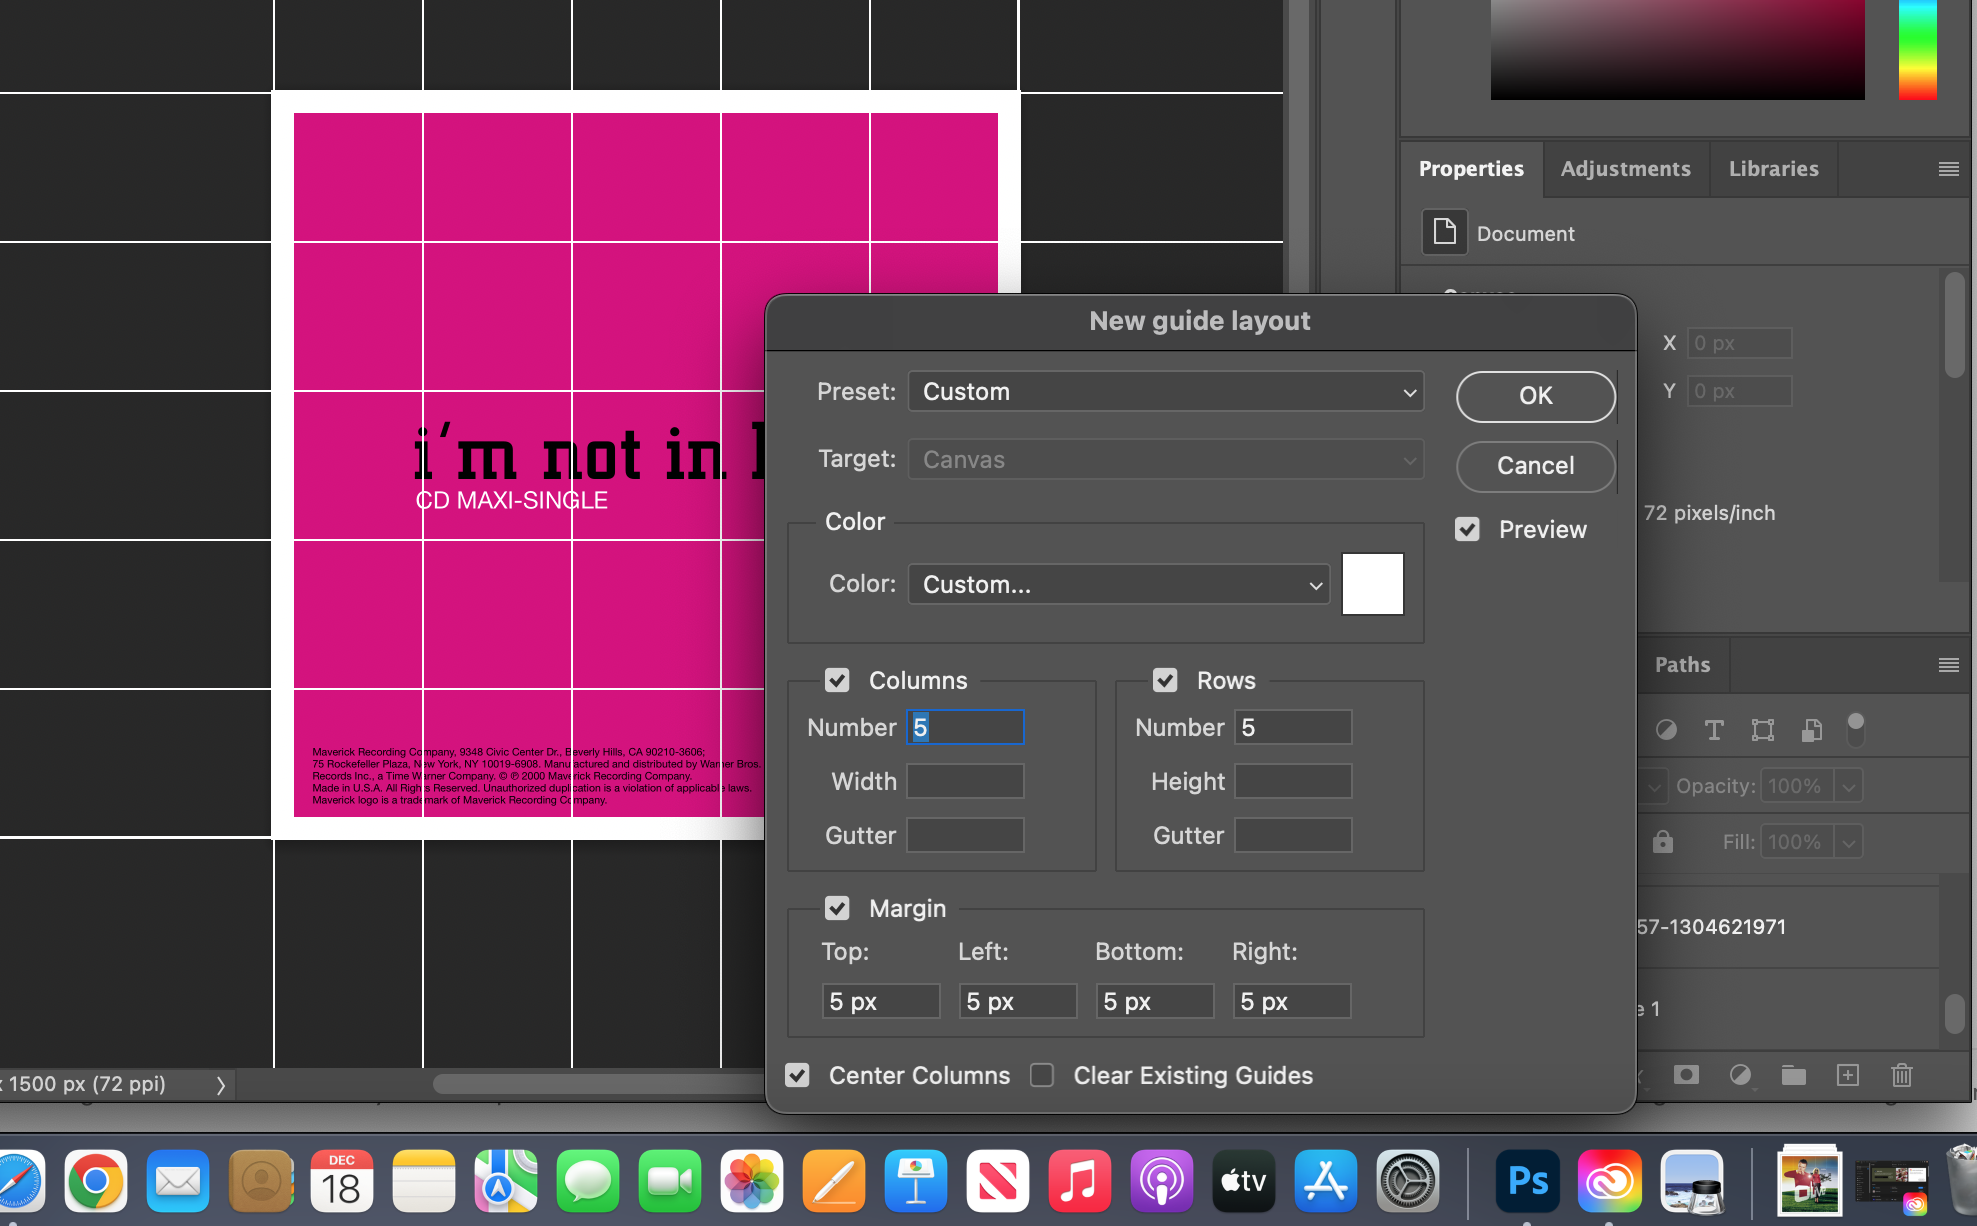Open Photos app in Dock
The image size is (1977, 1226).
(752, 1181)
